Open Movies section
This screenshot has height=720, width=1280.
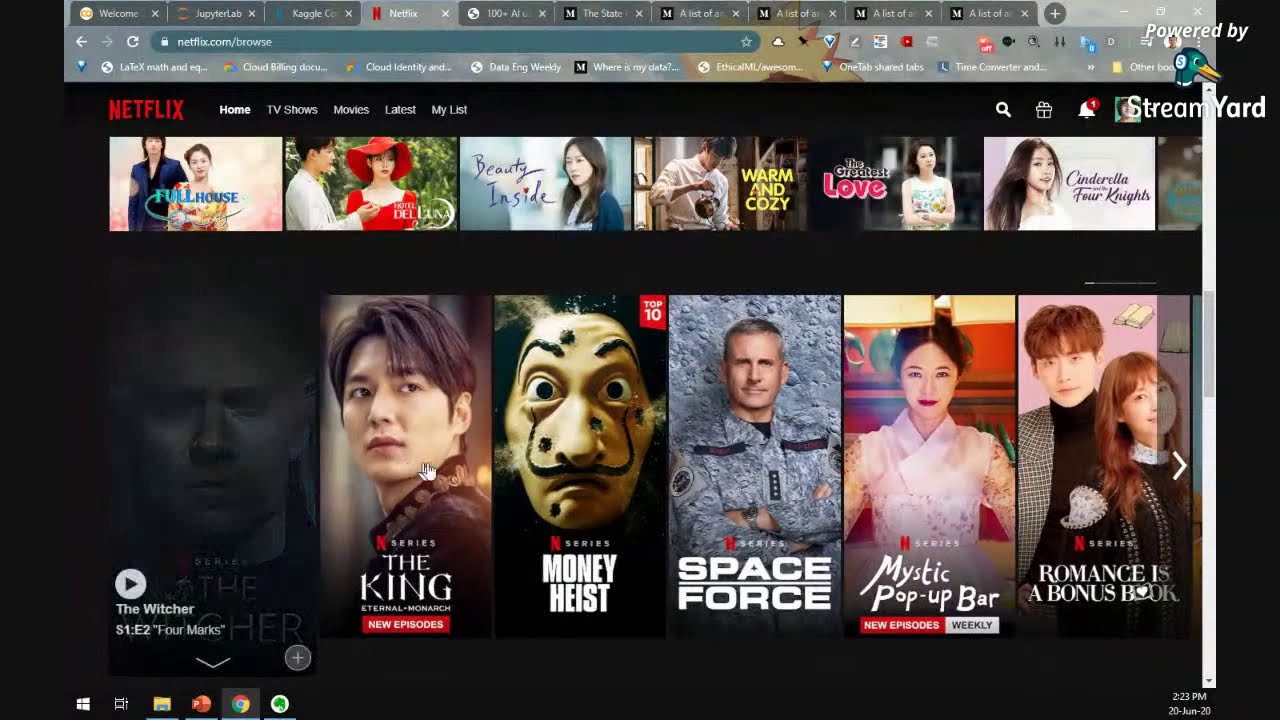(351, 110)
